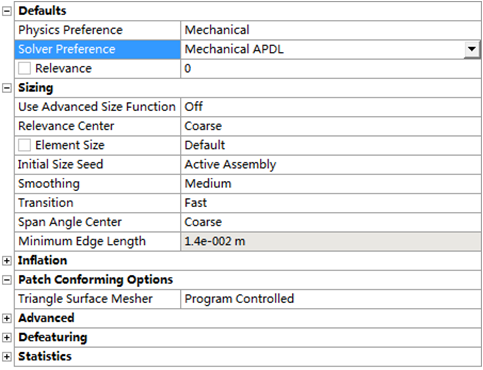The height and width of the screenshot is (370, 483).
Task: Expand the Advanced section
Action: coord(7,318)
